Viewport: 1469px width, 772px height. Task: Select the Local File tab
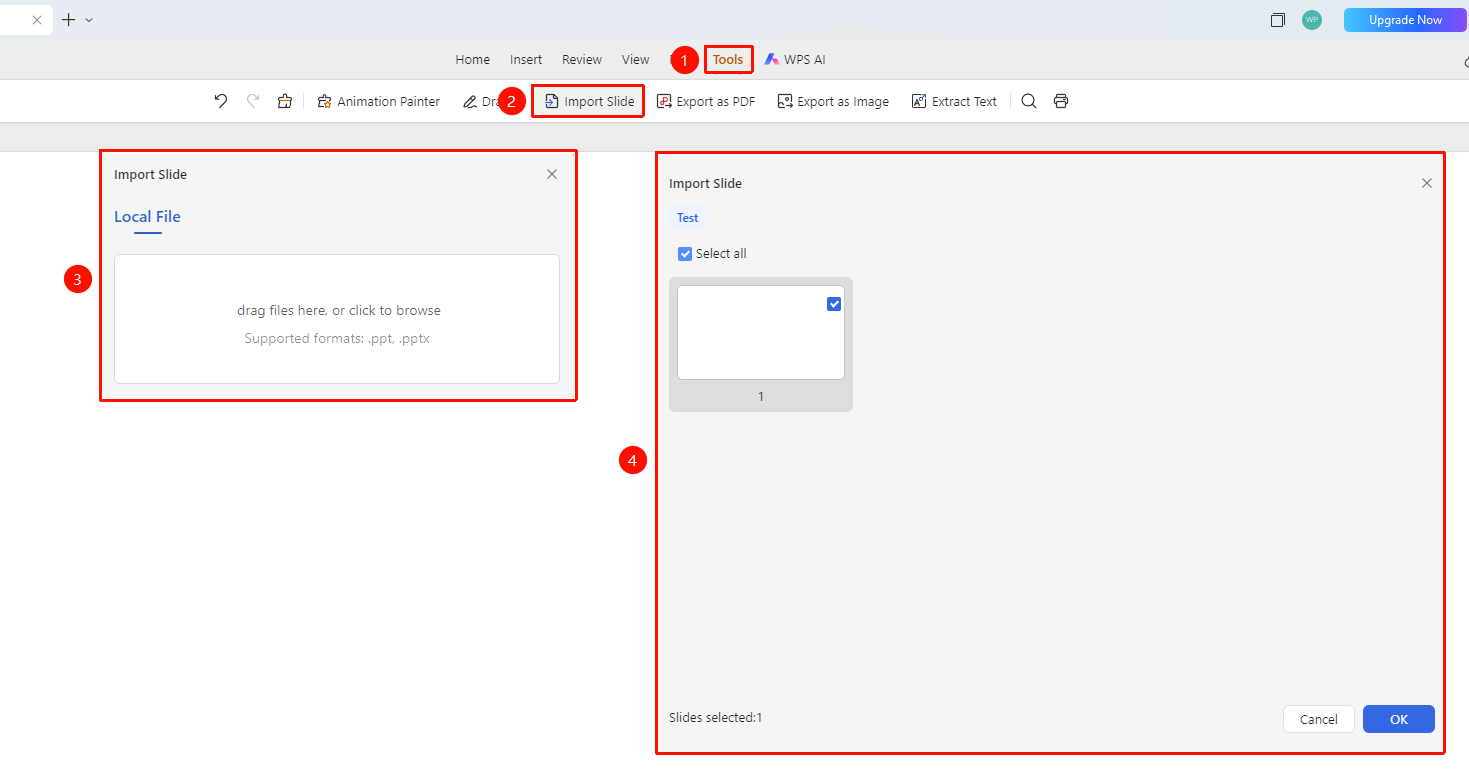tap(147, 217)
